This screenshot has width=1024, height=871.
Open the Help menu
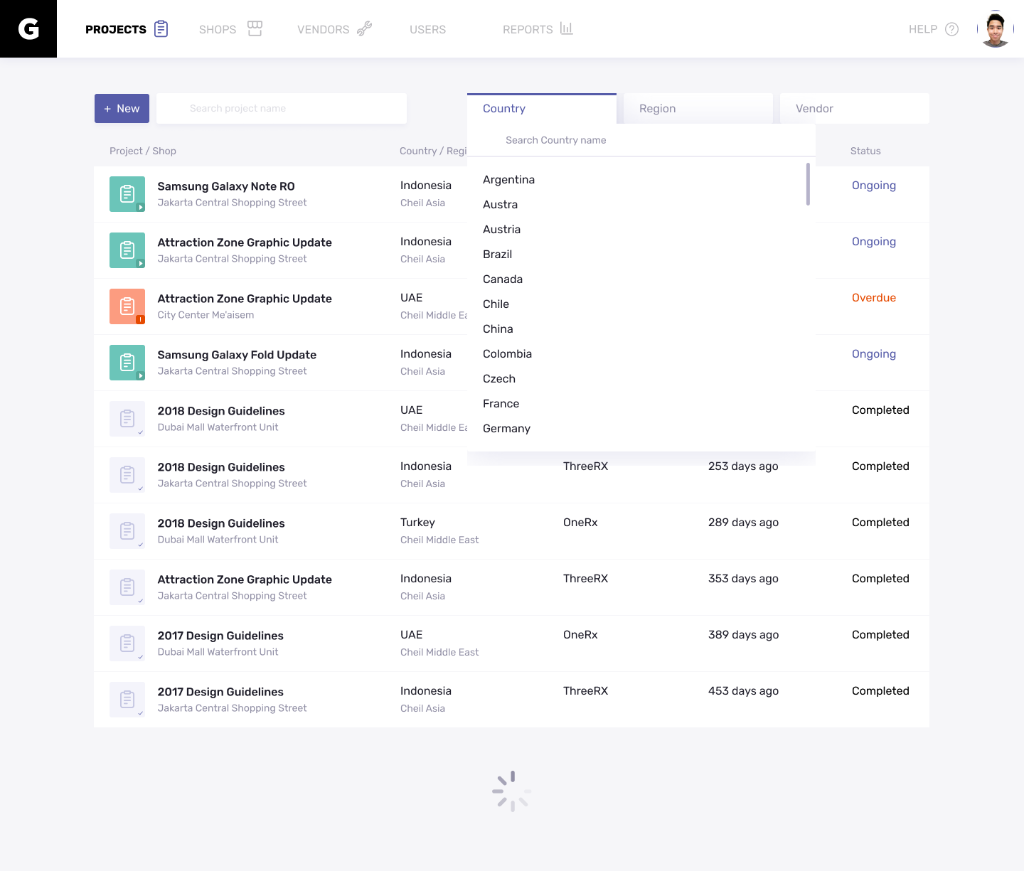[x=923, y=29]
